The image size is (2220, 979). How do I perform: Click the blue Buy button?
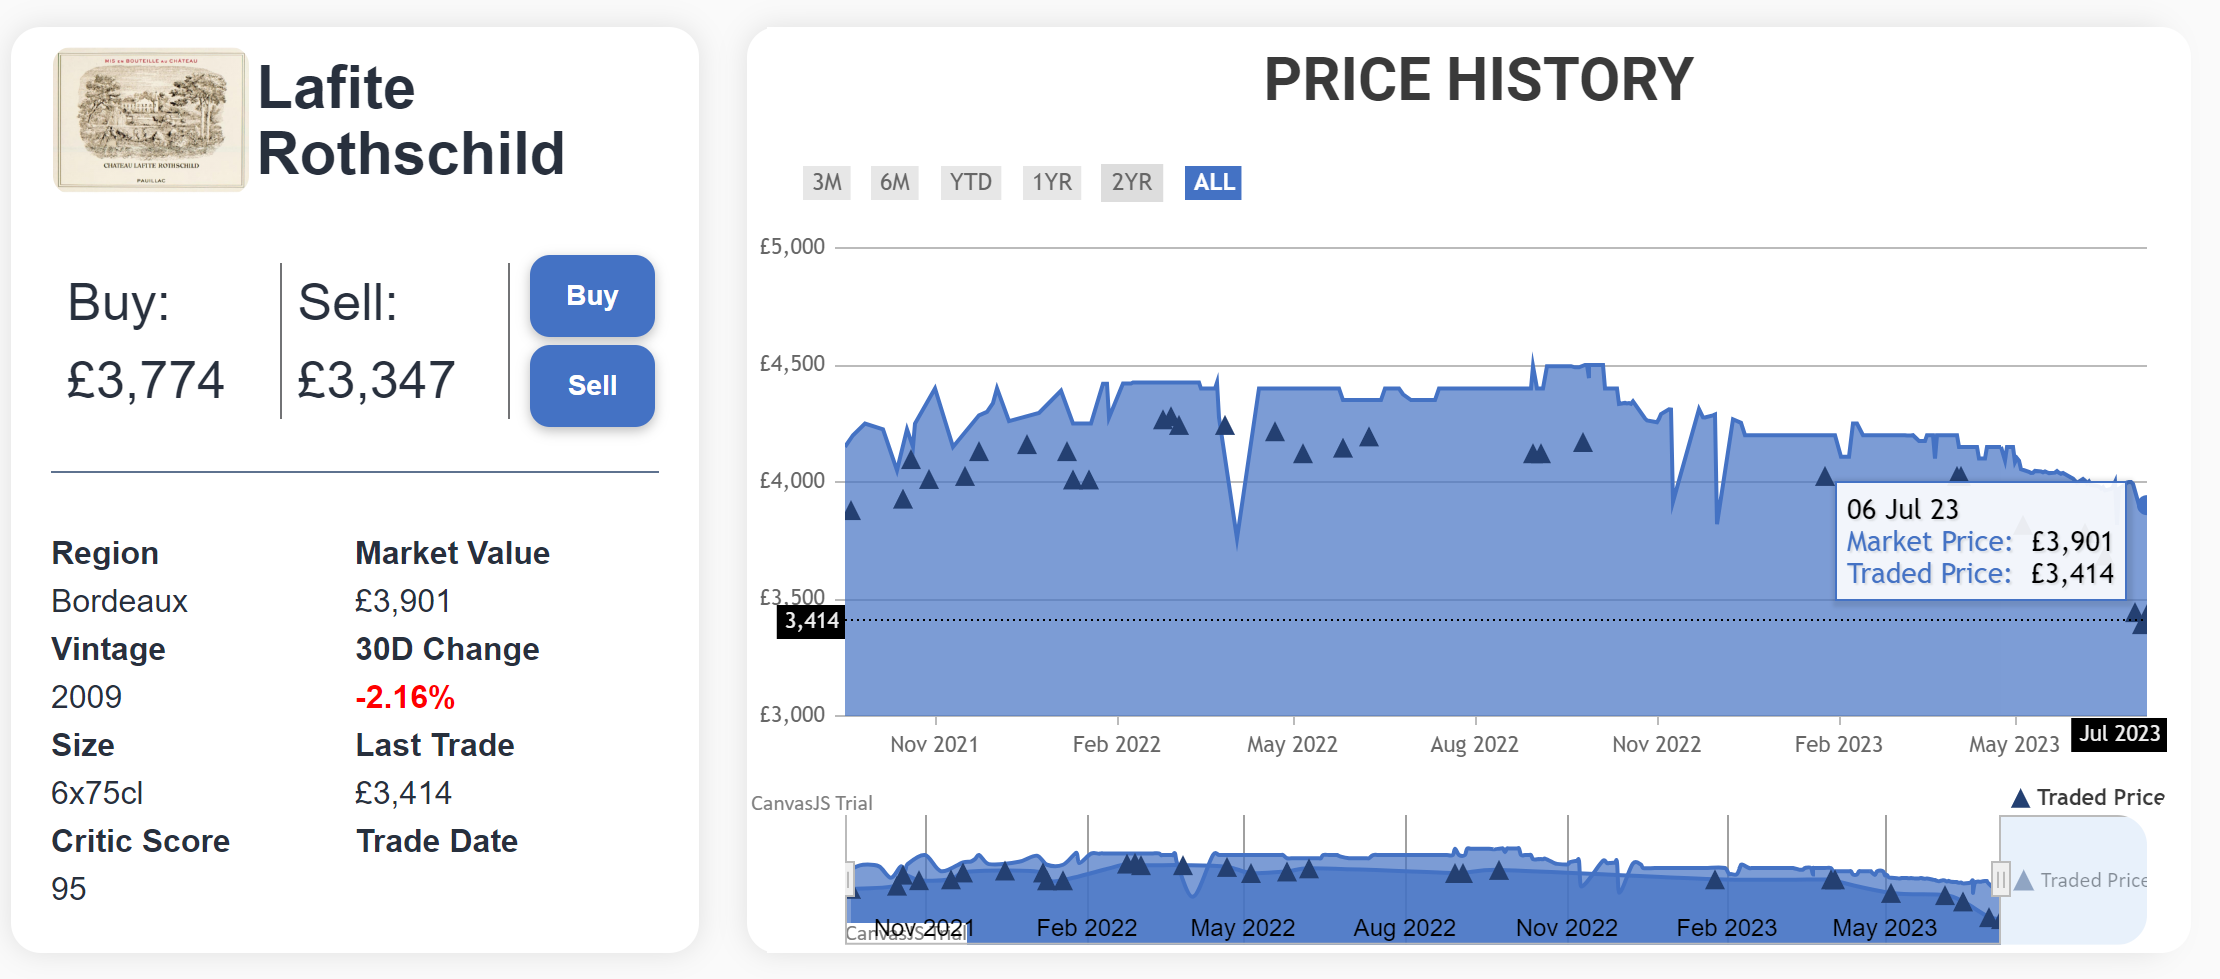pyautogui.click(x=592, y=296)
